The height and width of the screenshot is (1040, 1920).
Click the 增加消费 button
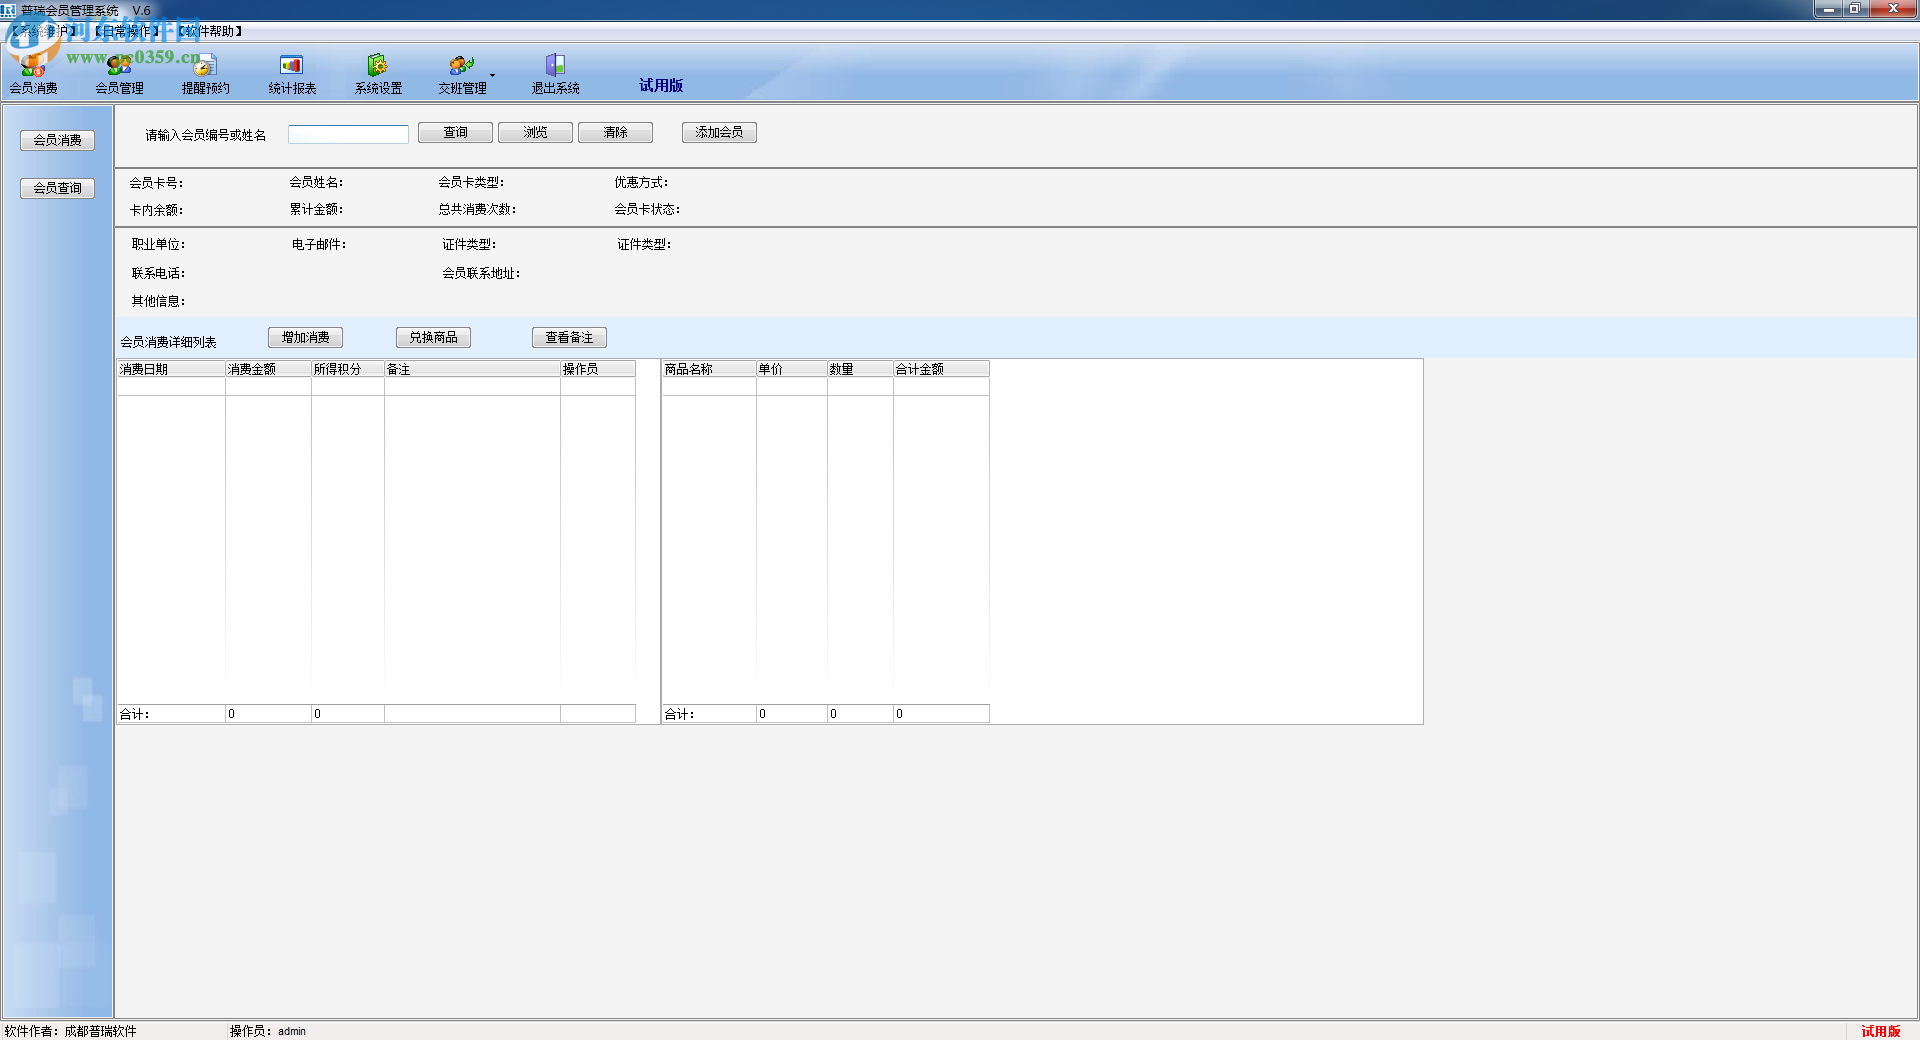tap(305, 338)
